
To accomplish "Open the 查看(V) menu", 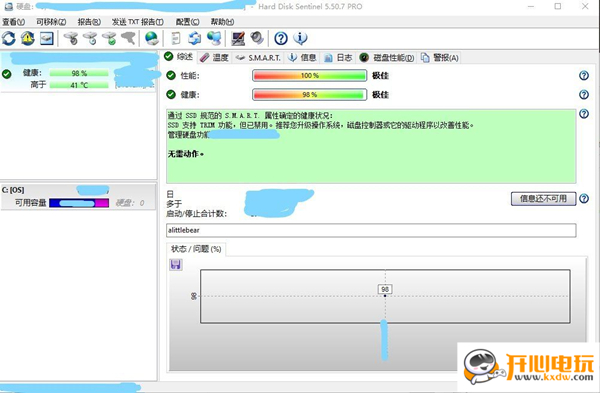I will point(13,22).
